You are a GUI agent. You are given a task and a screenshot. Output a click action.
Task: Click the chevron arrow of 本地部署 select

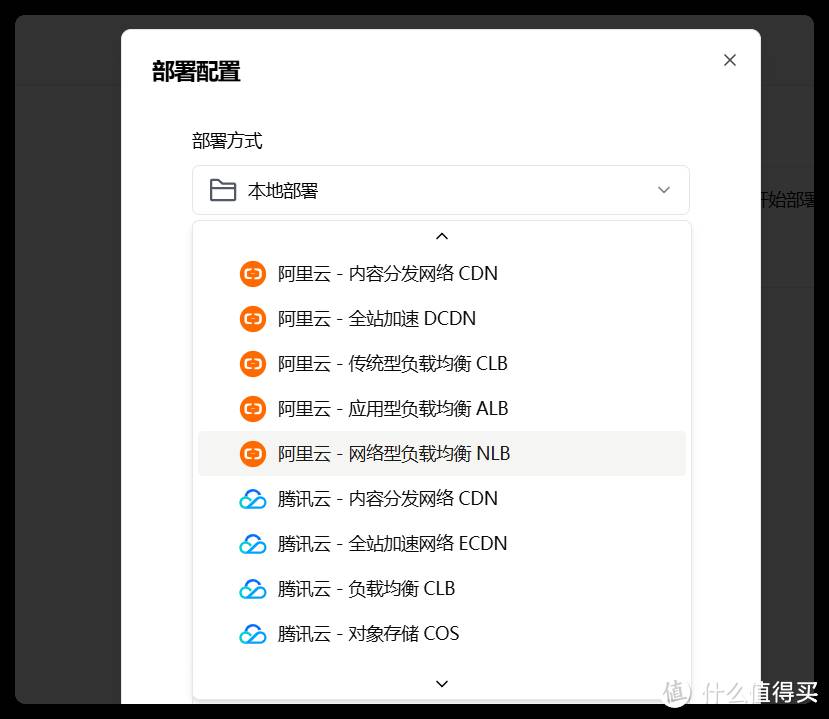click(x=664, y=190)
